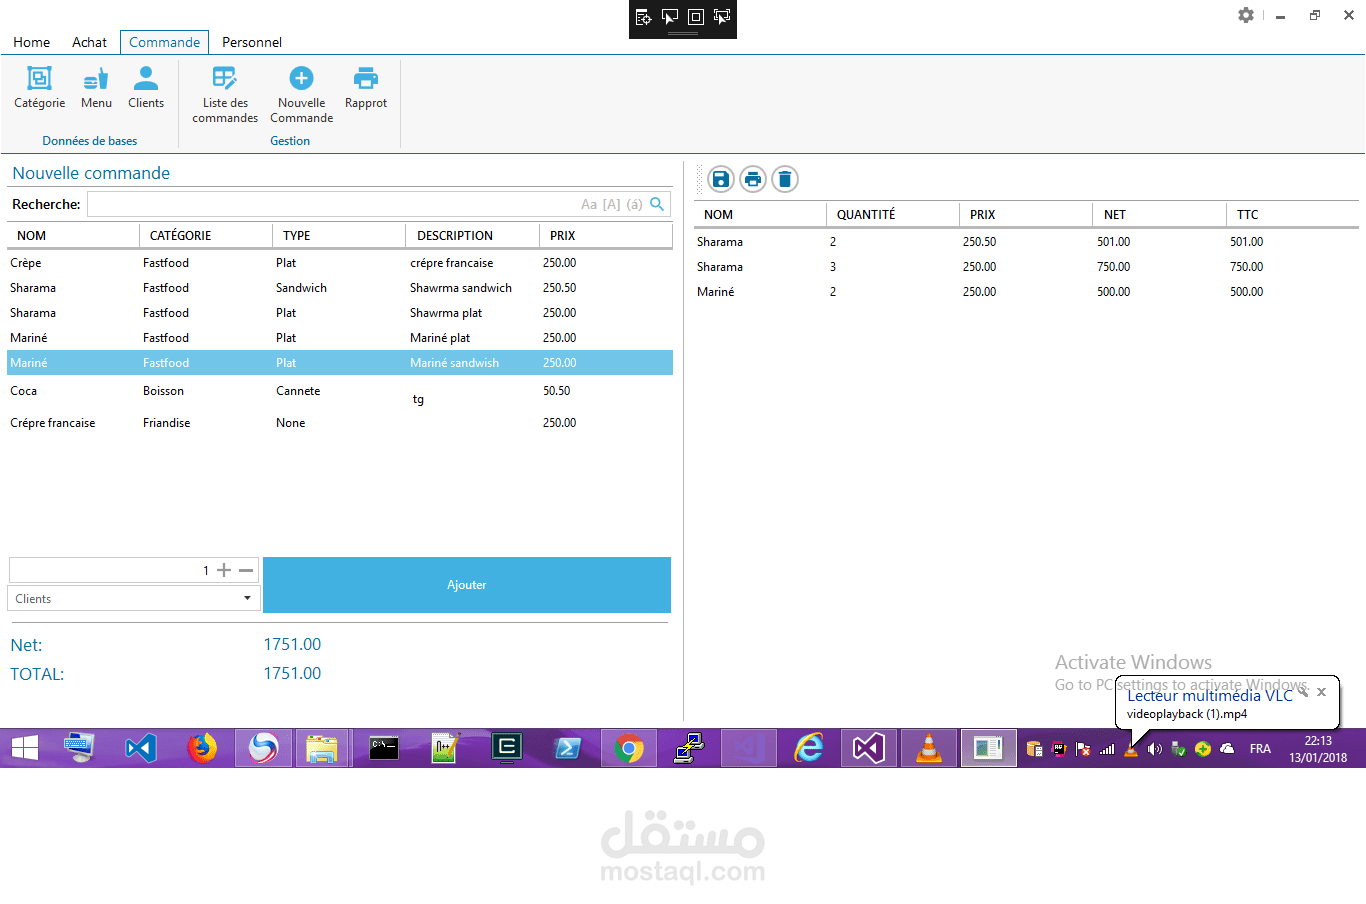Click the FRA language indicator
The width and height of the screenshot is (1366, 904).
(1260, 749)
